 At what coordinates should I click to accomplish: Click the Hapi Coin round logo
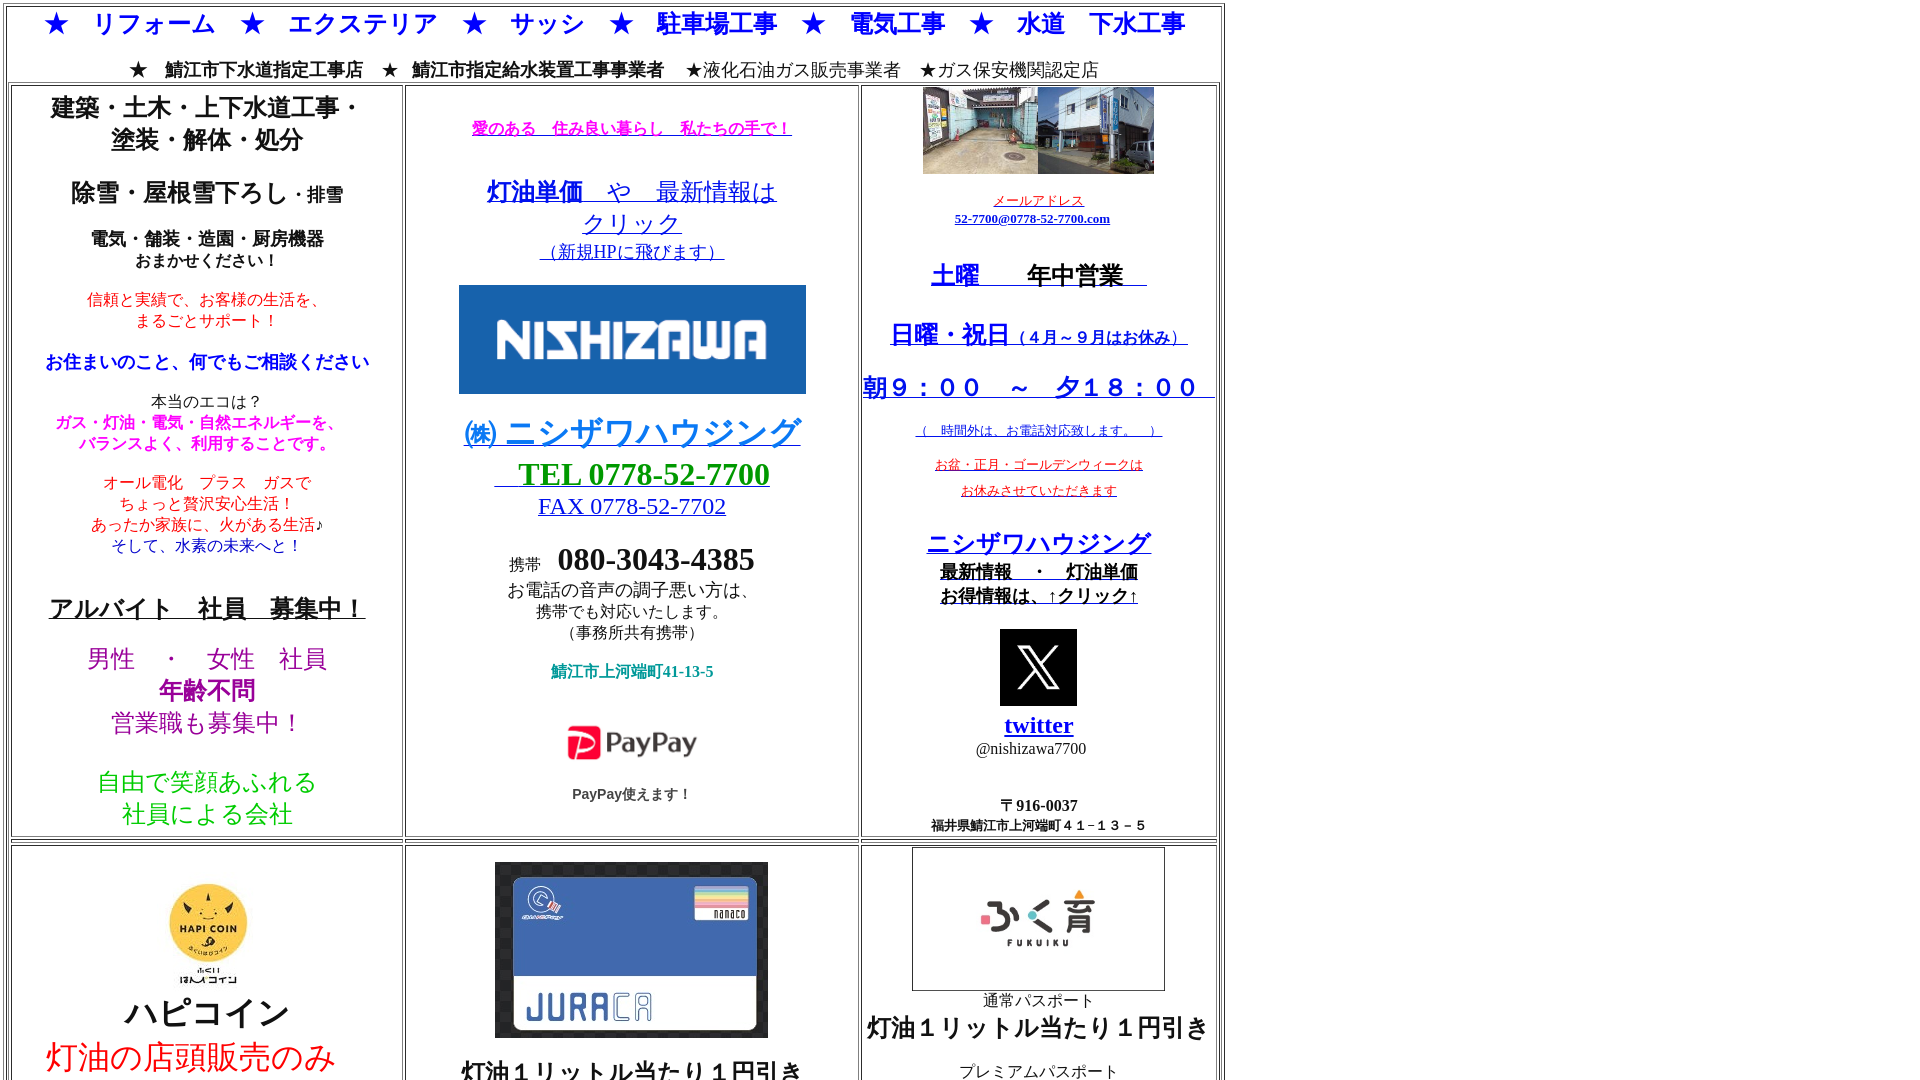208,923
